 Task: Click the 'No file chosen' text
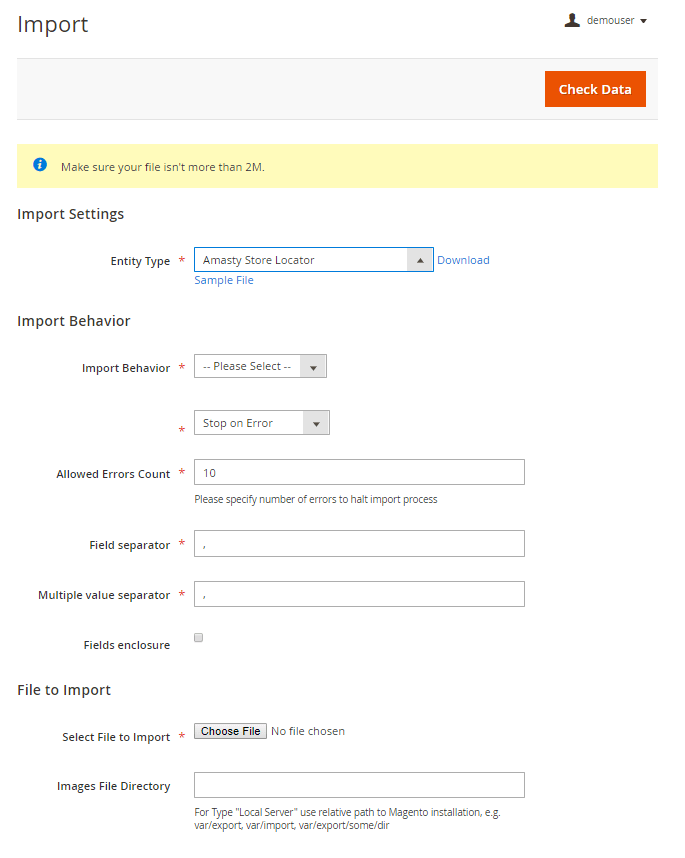point(308,731)
